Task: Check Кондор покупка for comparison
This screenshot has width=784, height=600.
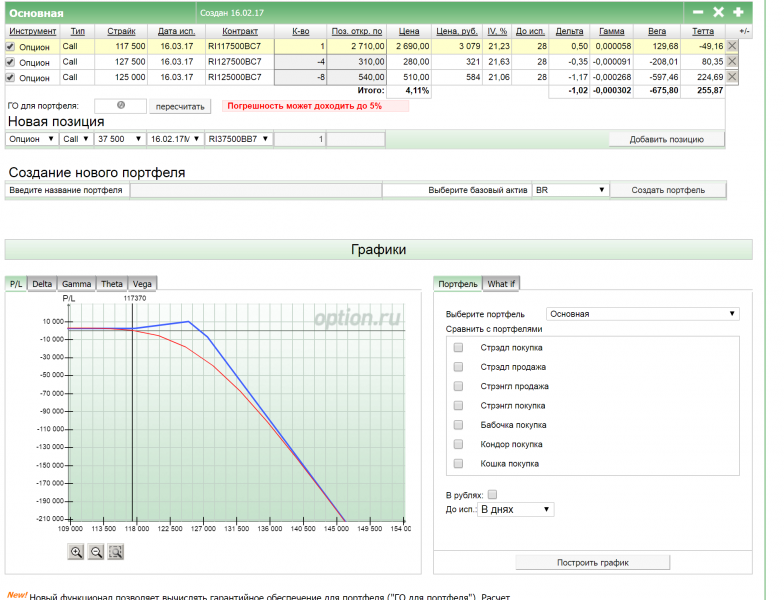Action: (x=458, y=444)
